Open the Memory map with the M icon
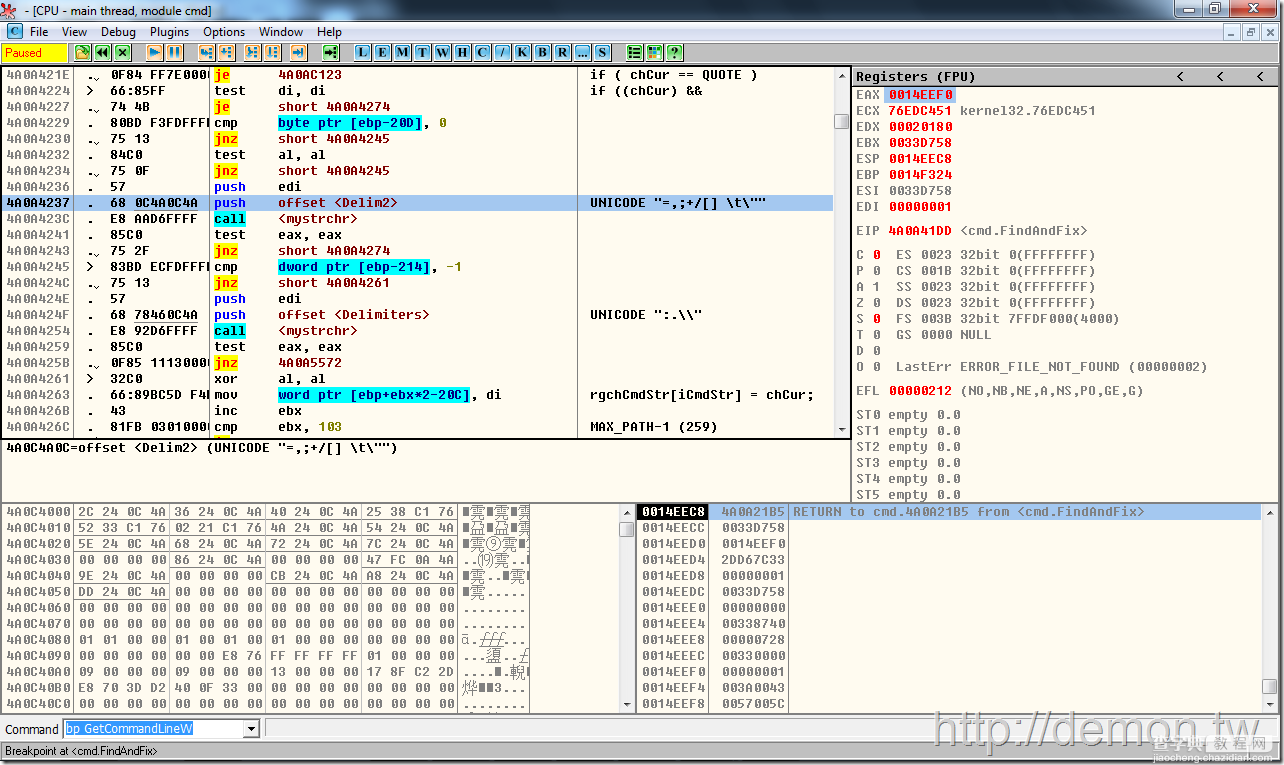Image resolution: width=1284 pixels, height=765 pixels. (402, 52)
